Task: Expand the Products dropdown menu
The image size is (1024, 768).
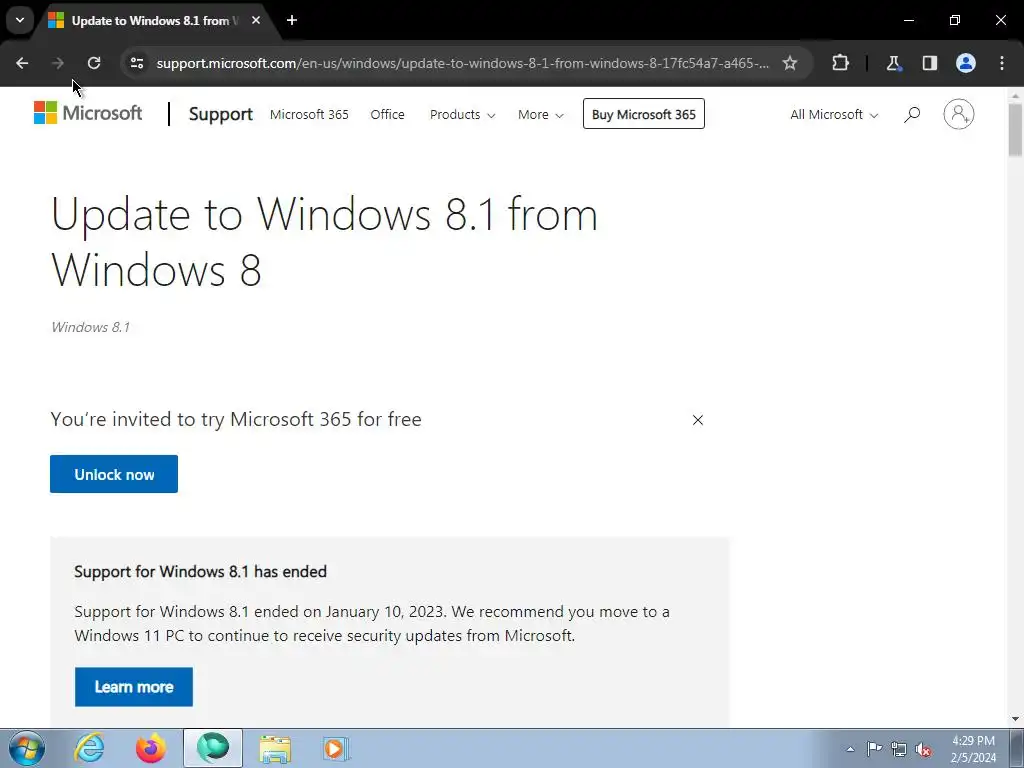Action: 462,114
